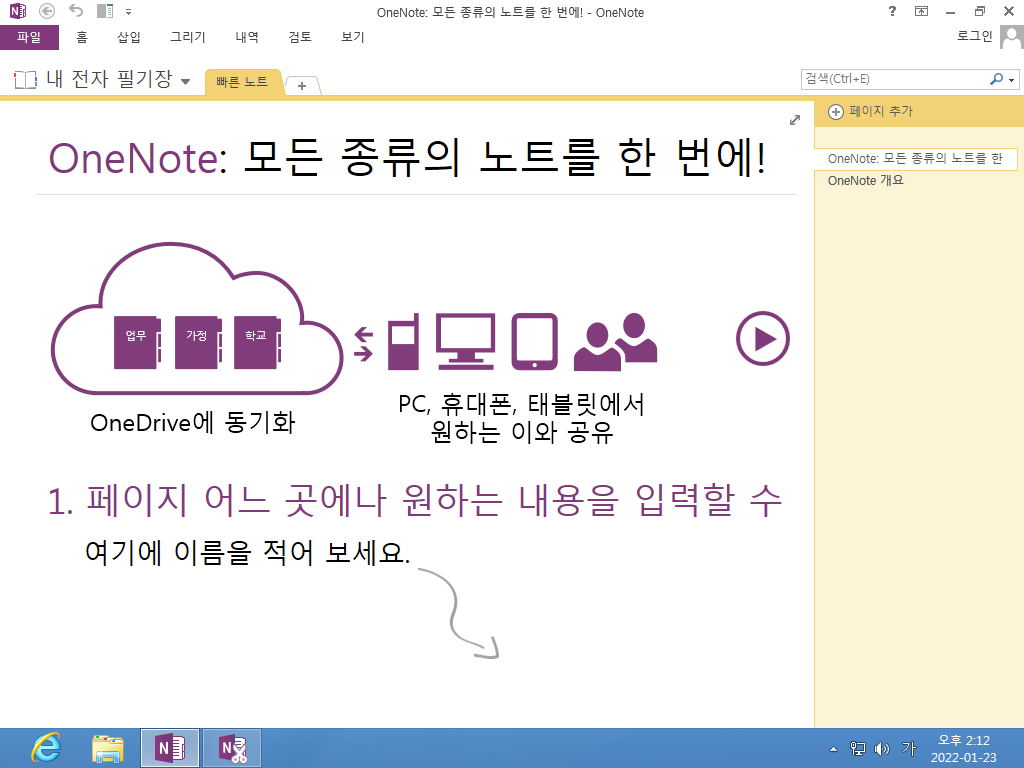Toggle dock to desktop view icon
This screenshot has height=768, width=1024.
(x=104, y=11)
